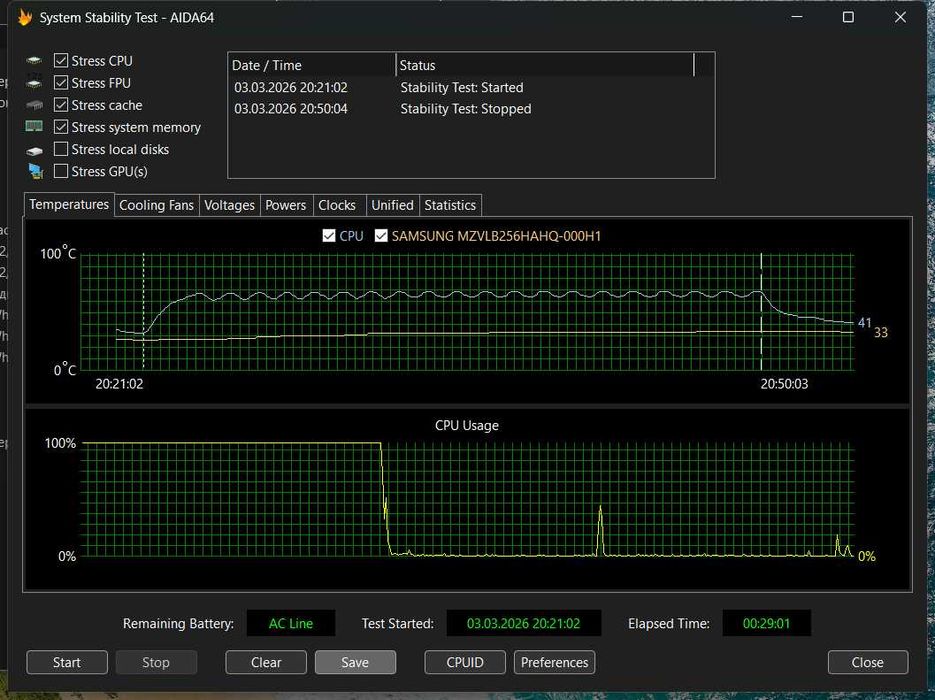The image size is (935, 700).
Task: Click the cache chip icon beside Stress cache
Action: (35, 106)
